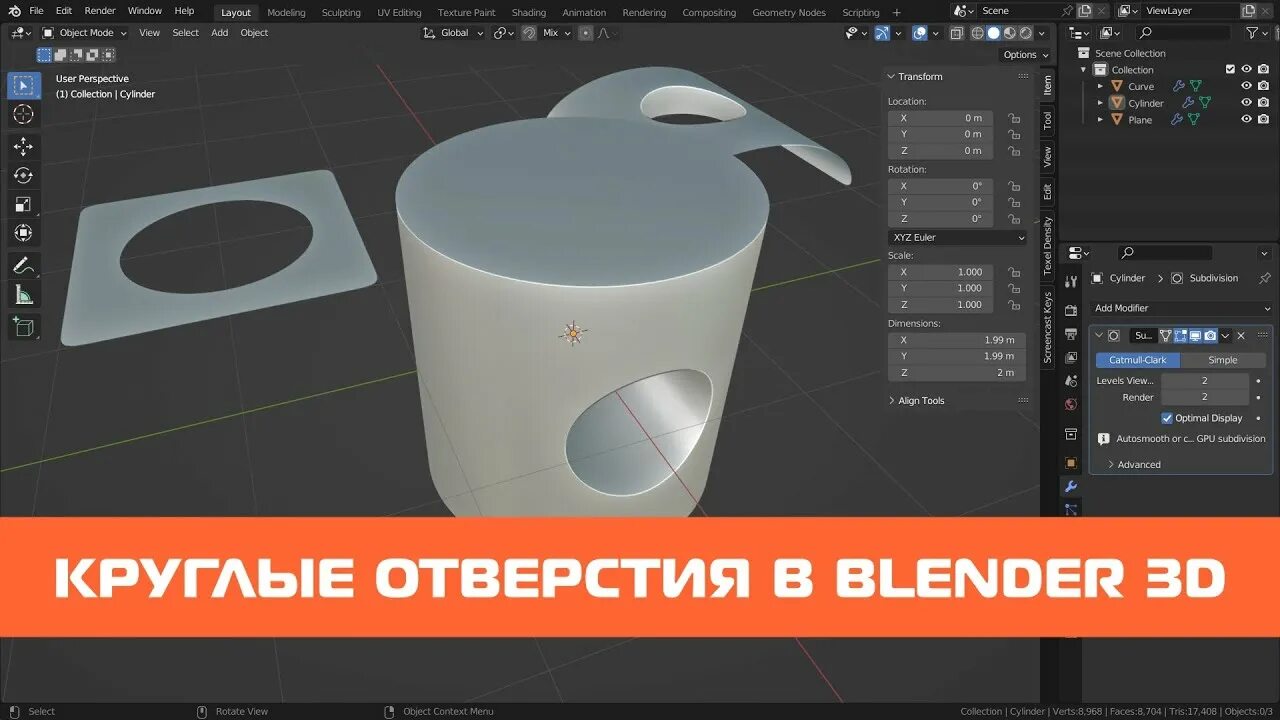The width and height of the screenshot is (1280, 720).
Task: Select the Rotate tool
Action: 23,176
